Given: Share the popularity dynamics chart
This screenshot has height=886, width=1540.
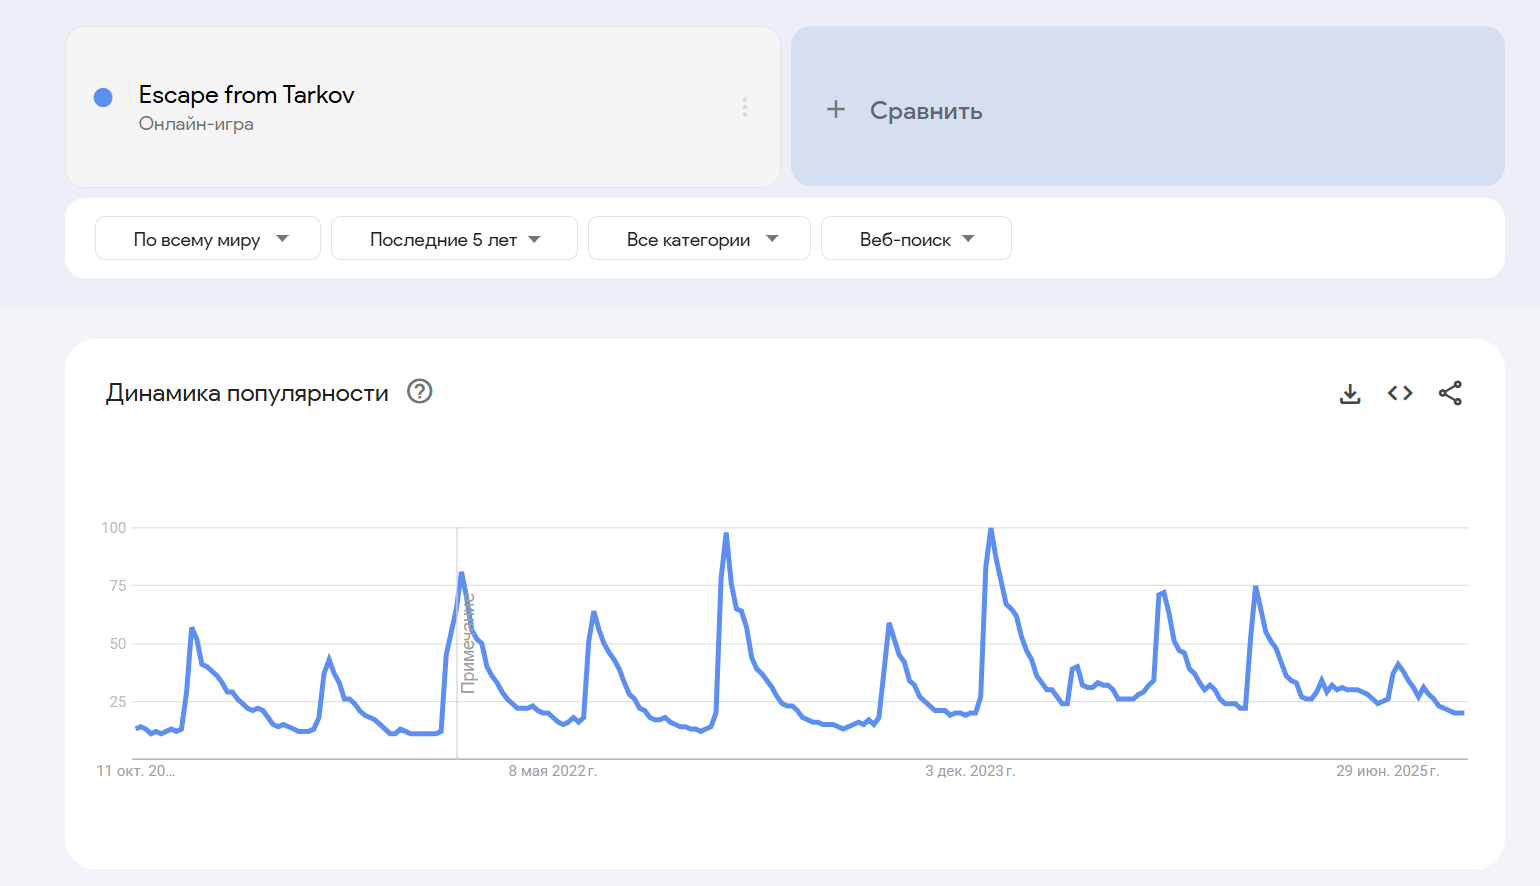Looking at the screenshot, I should click(1450, 393).
